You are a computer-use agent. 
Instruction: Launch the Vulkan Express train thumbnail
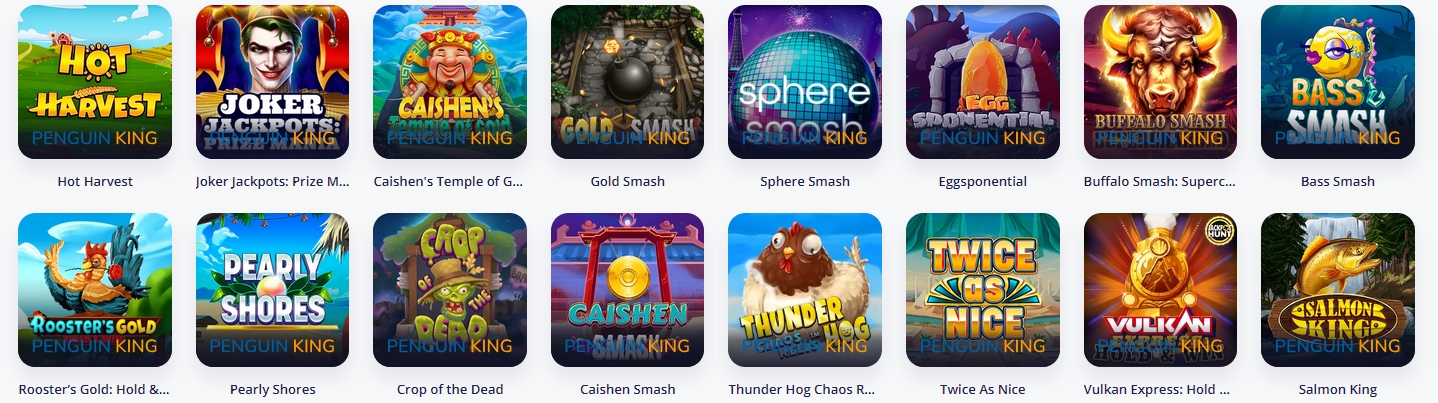pyautogui.click(x=1160, y=290)
